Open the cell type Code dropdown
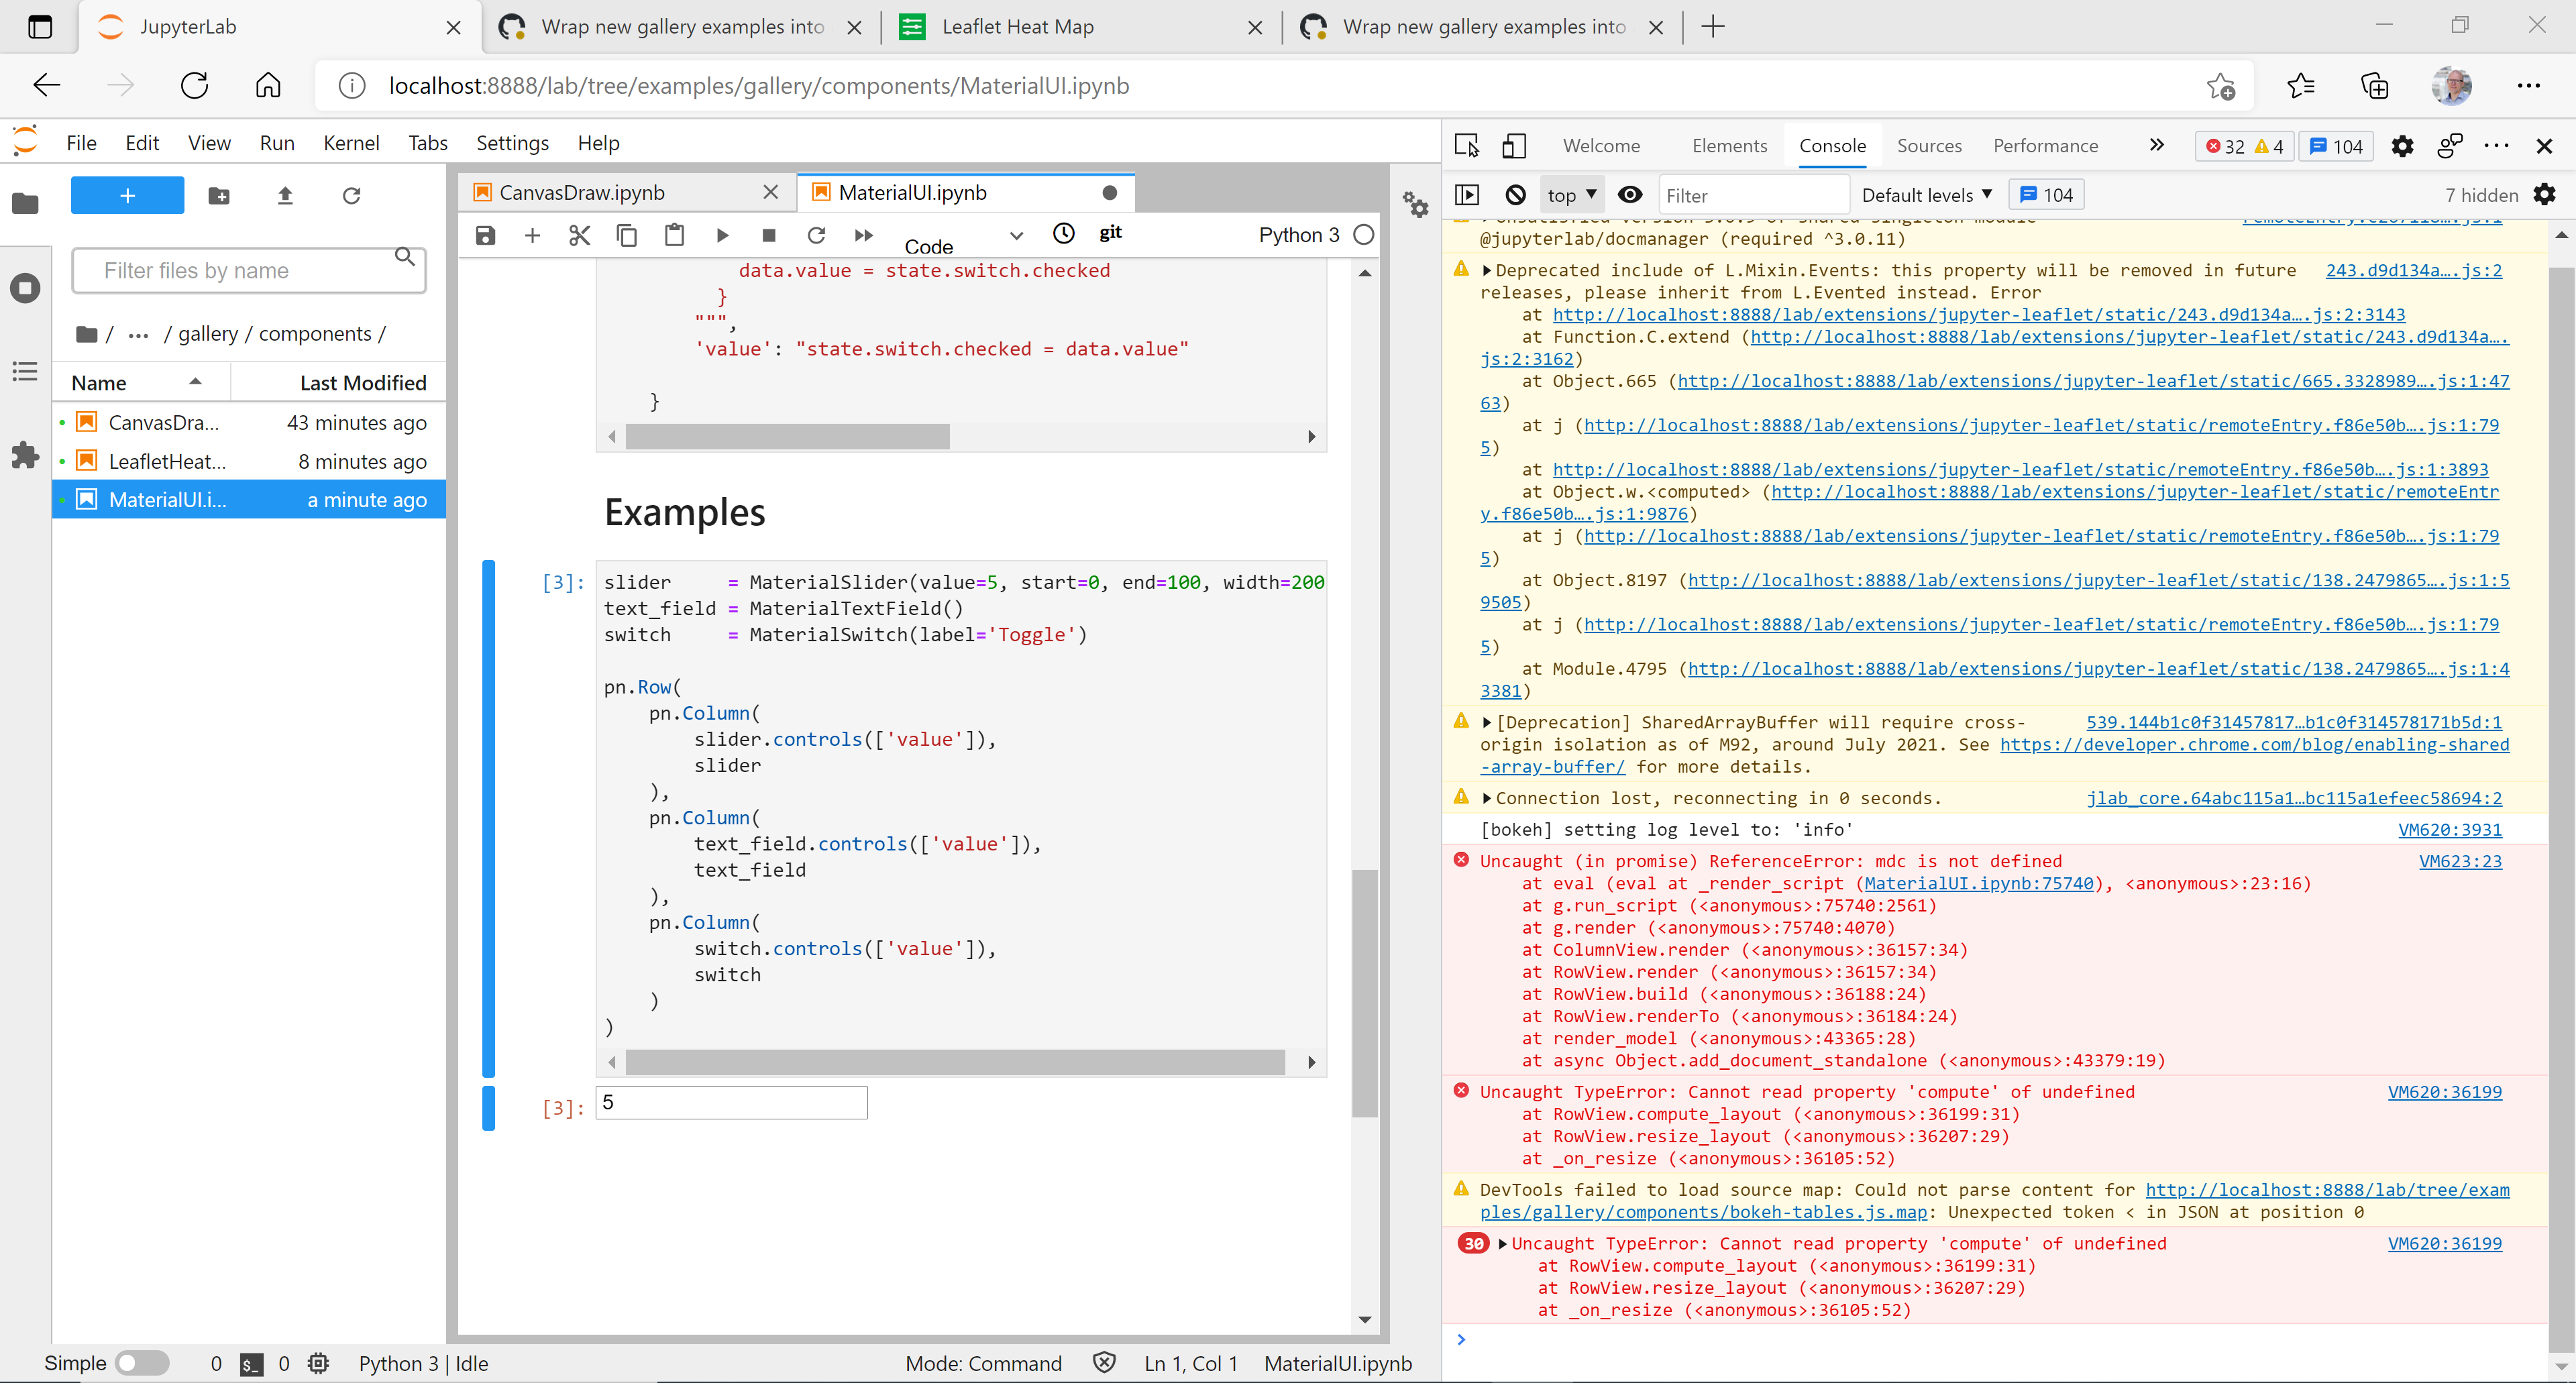This screenshot has width=2576, height=1383. pos(967,237)
